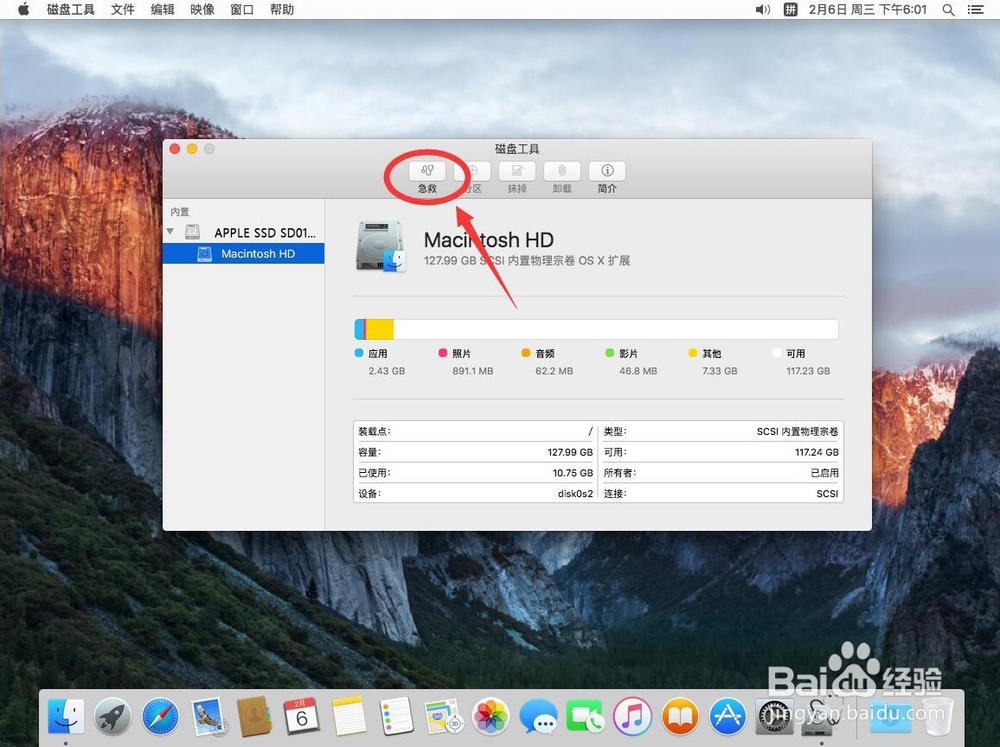This screenshot has width=1000, height=747.
Task: Click the green 影片 legend dot
Action: tap(610, 353)
